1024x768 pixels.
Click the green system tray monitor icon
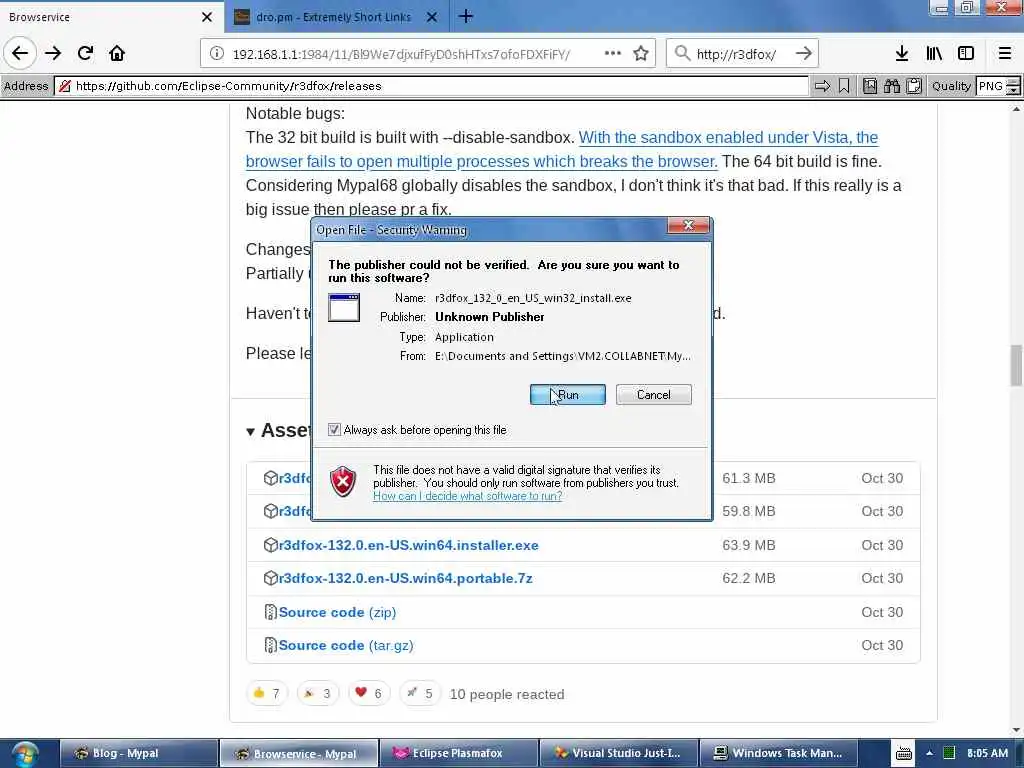[x=950, y=753]
